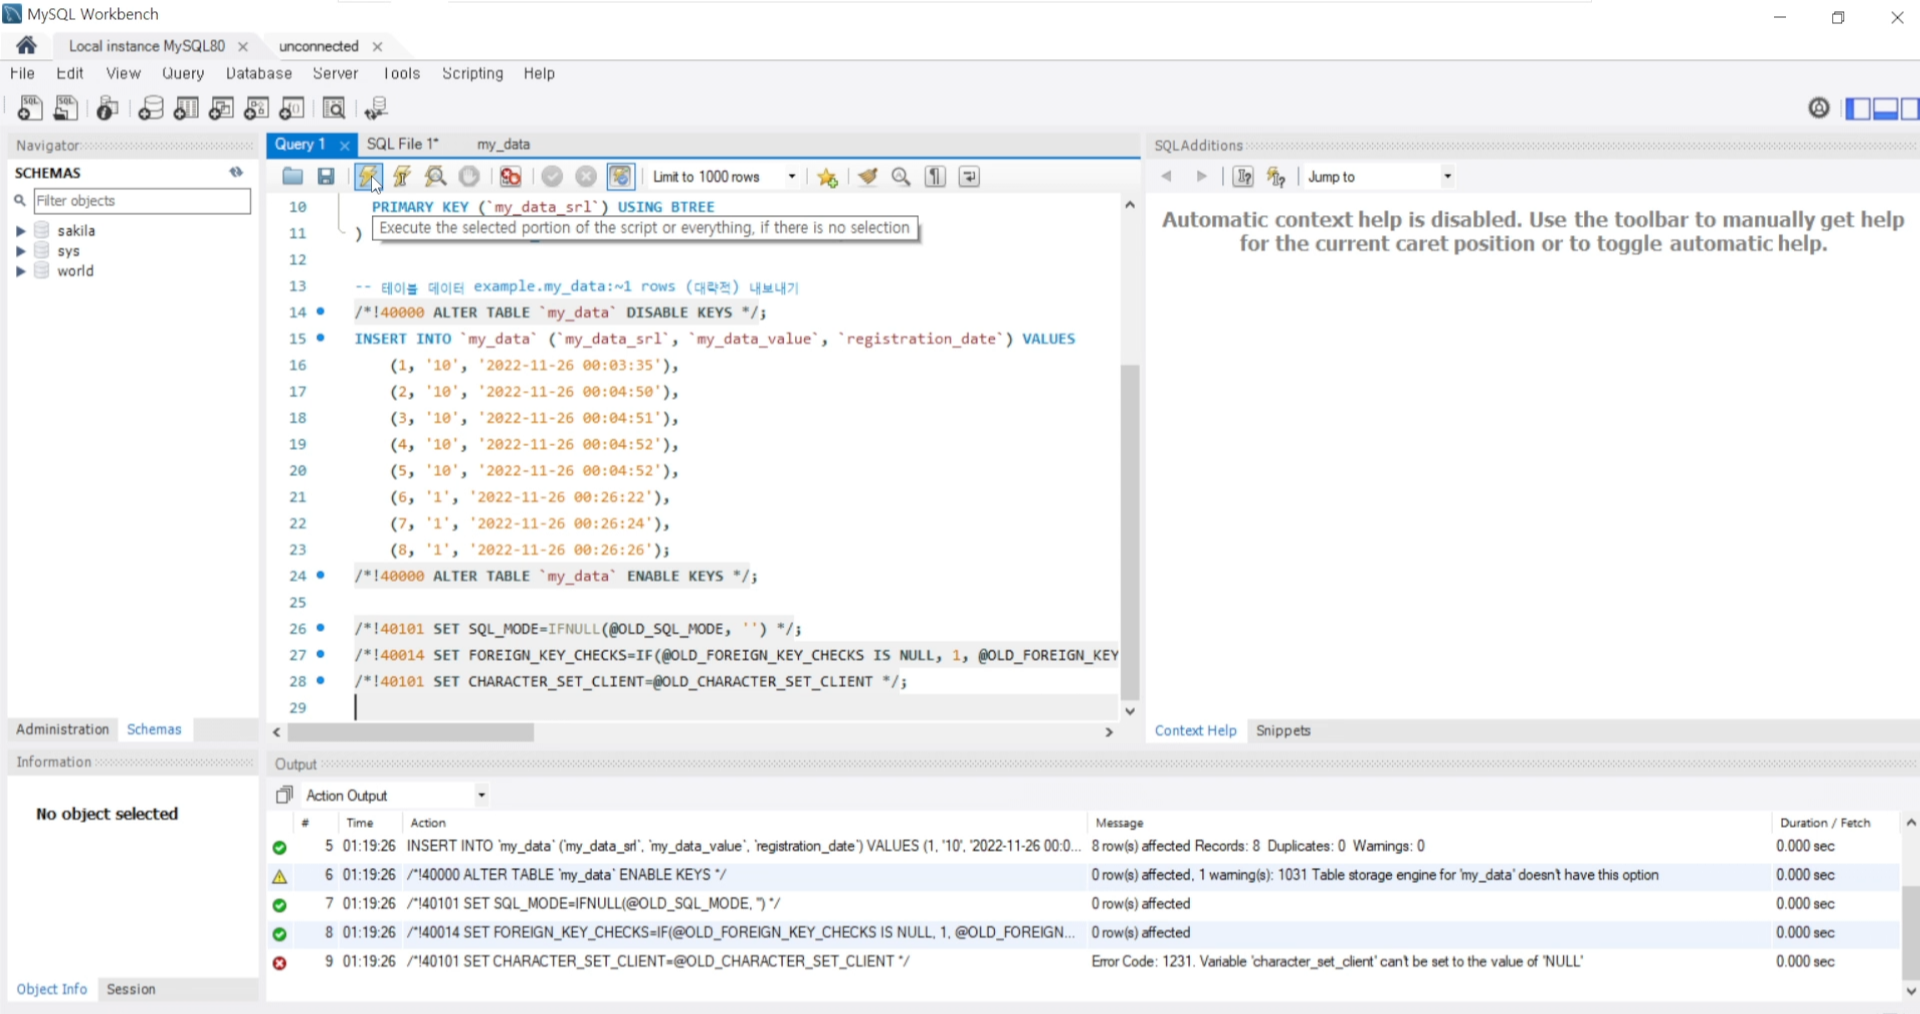Commit the current transaction

point(552,177)
